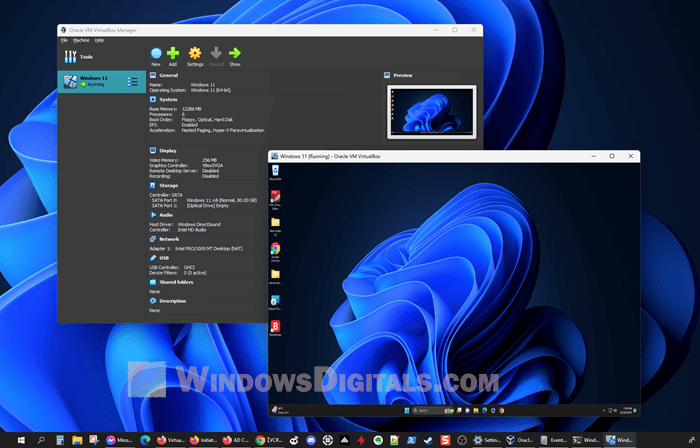This screenshot has width=700, height=448.
Task: Click the System section header
Action: point(168,100)
